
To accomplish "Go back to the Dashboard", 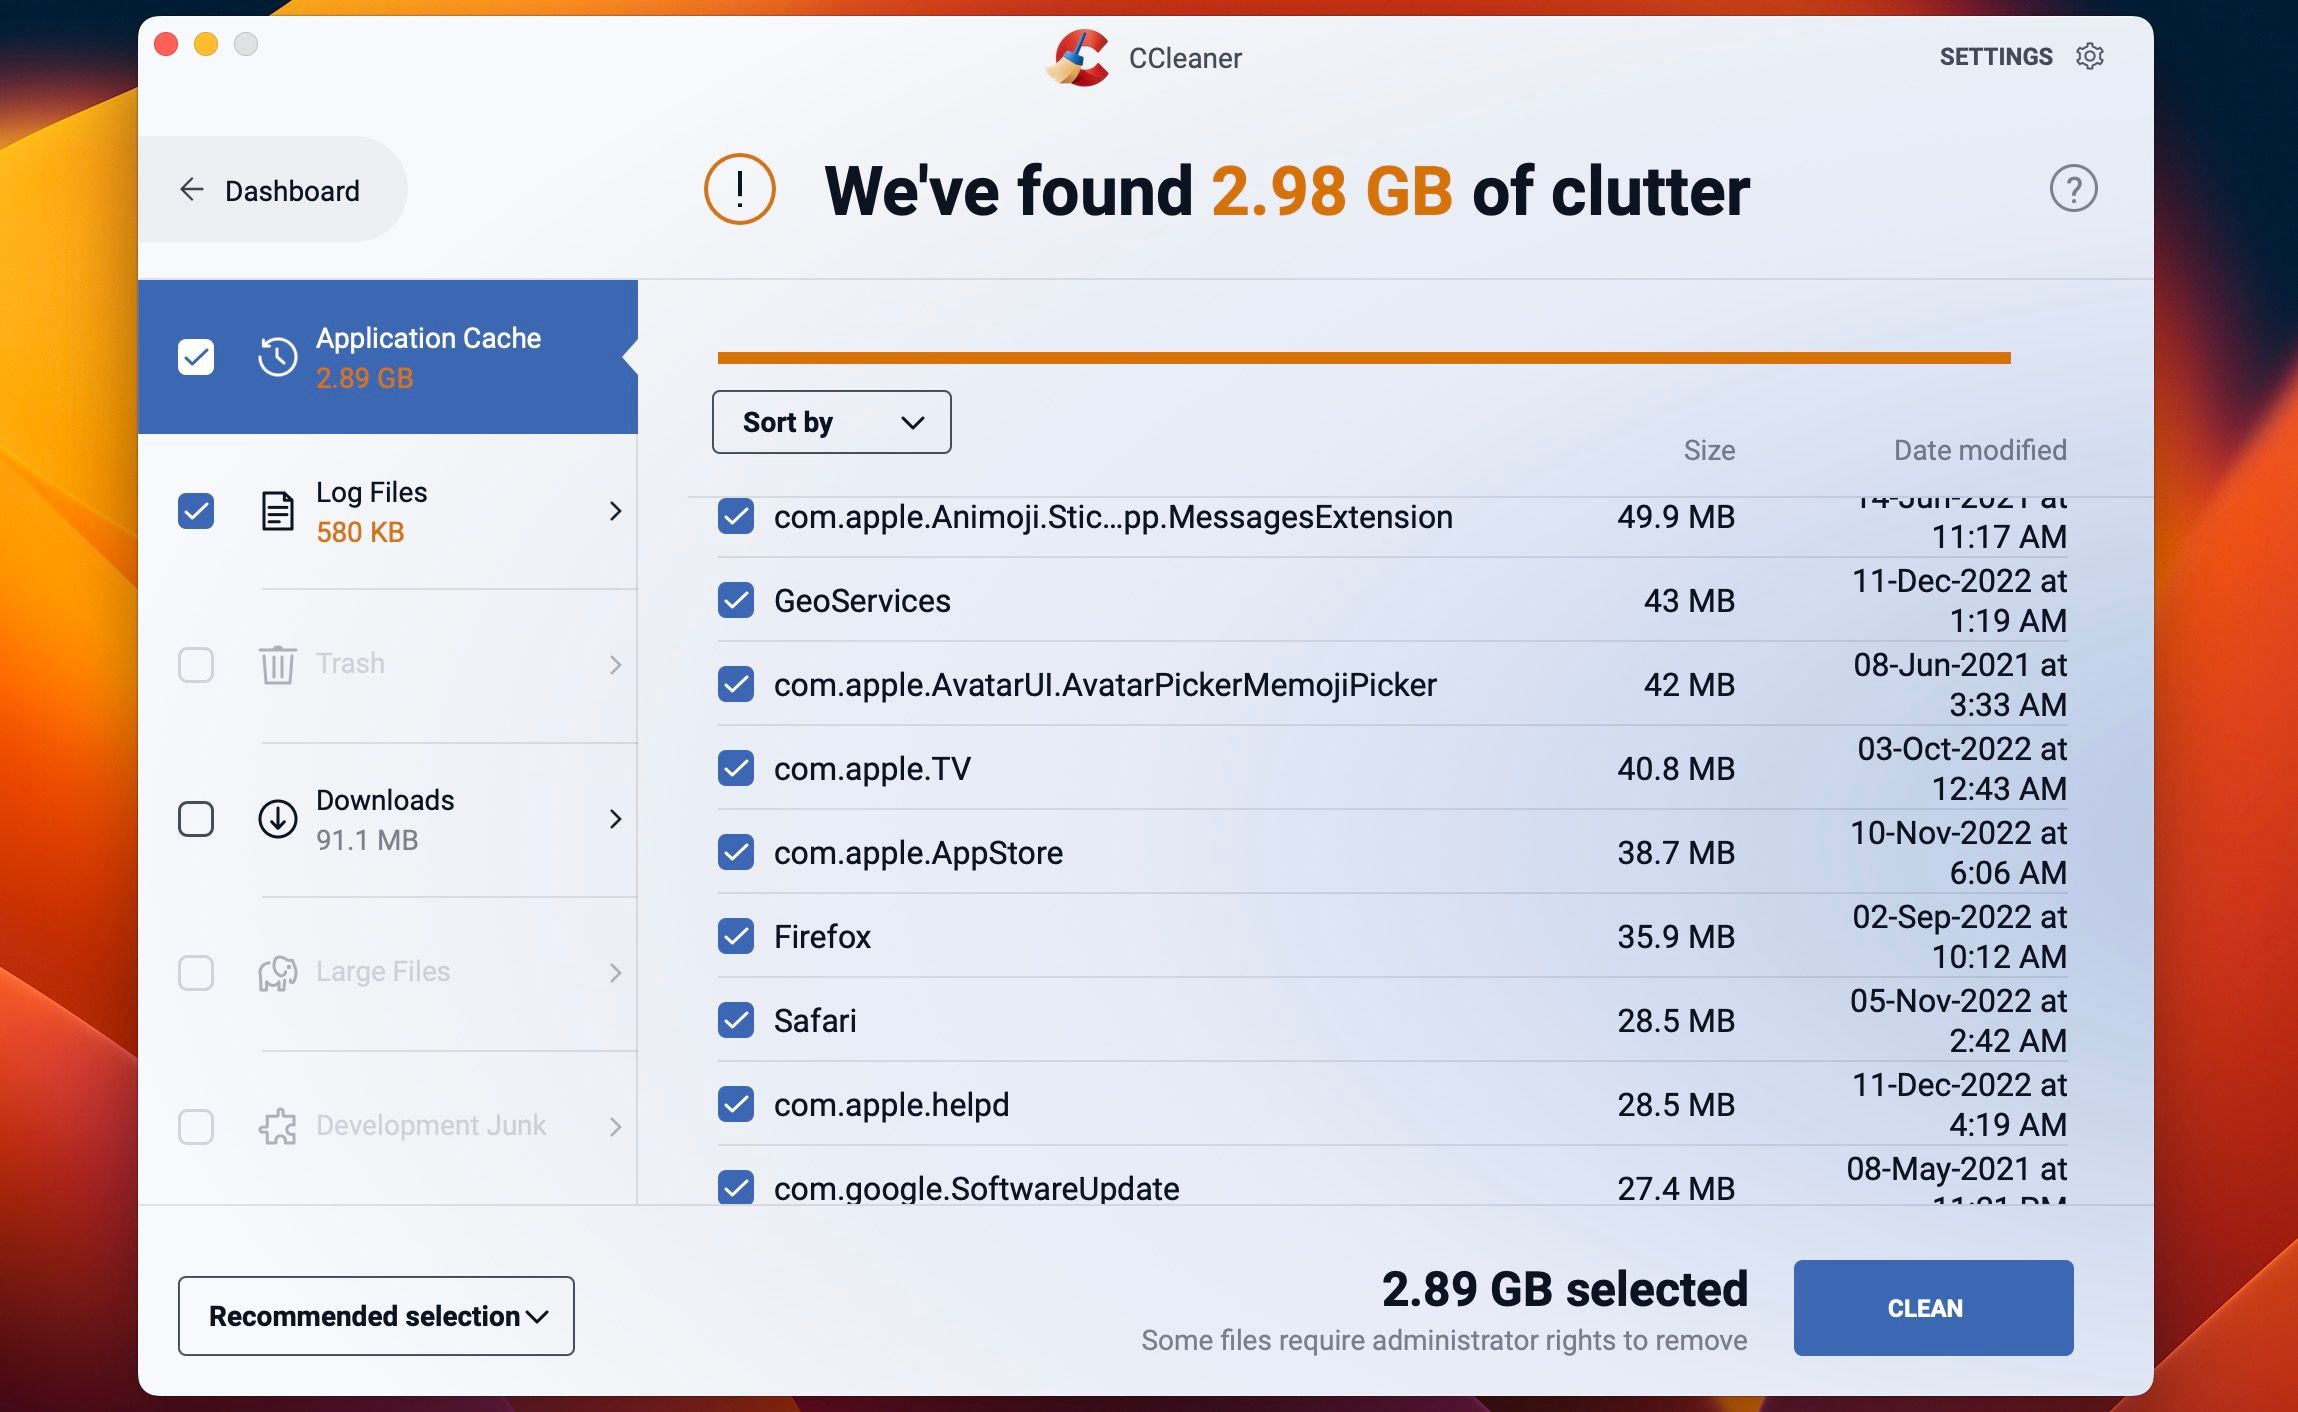I will pyautogui.click(x=270, y=190).
